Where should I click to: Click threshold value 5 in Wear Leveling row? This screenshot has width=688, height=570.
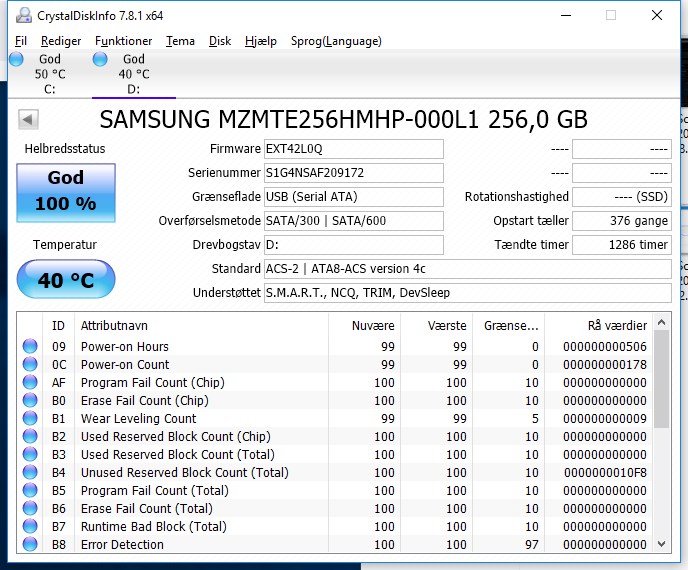pyautogui.click(x=535, y=419)
